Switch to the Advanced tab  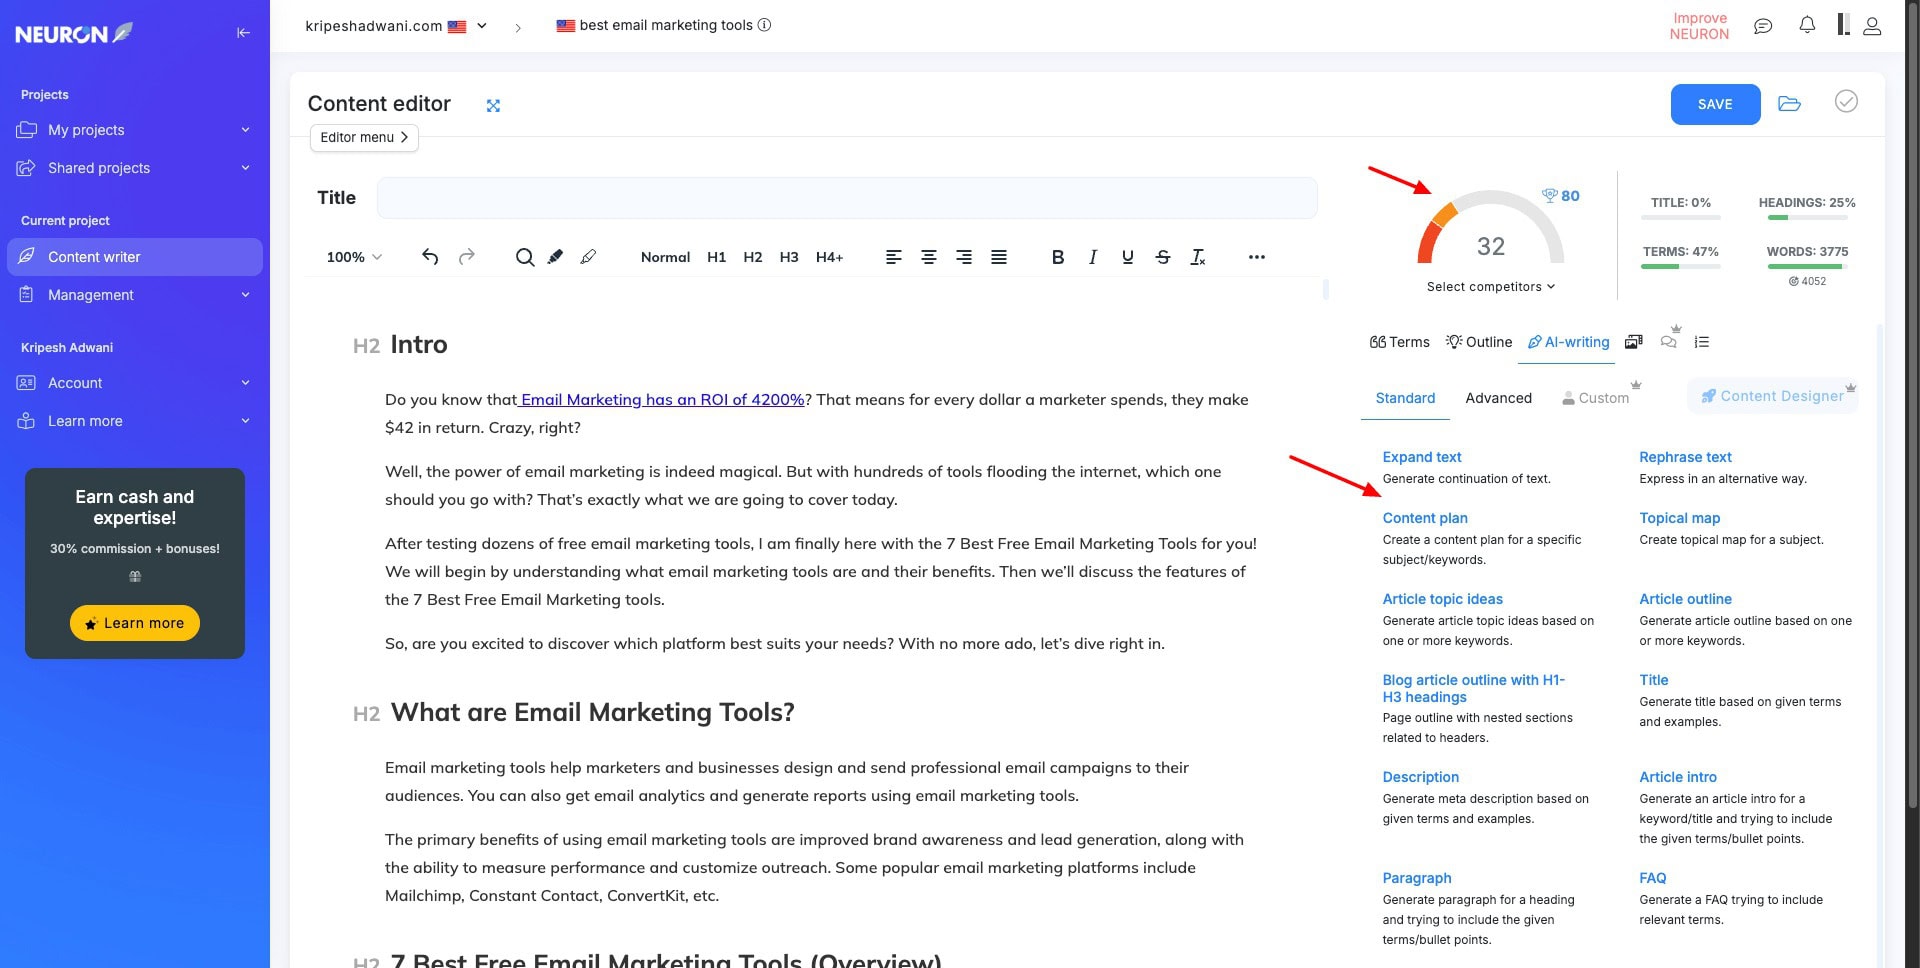[x=1498, y=398]
